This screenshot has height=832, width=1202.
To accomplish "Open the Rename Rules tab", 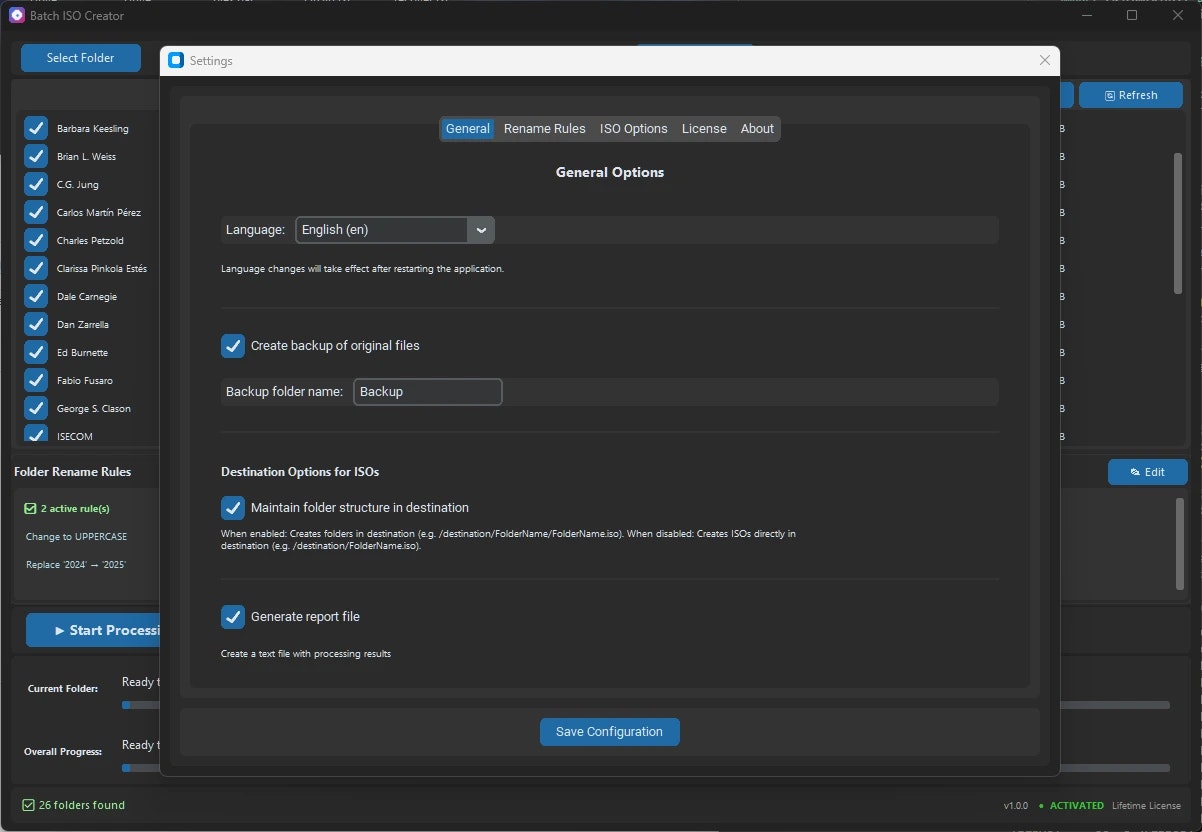I will (x=545, y=129).
